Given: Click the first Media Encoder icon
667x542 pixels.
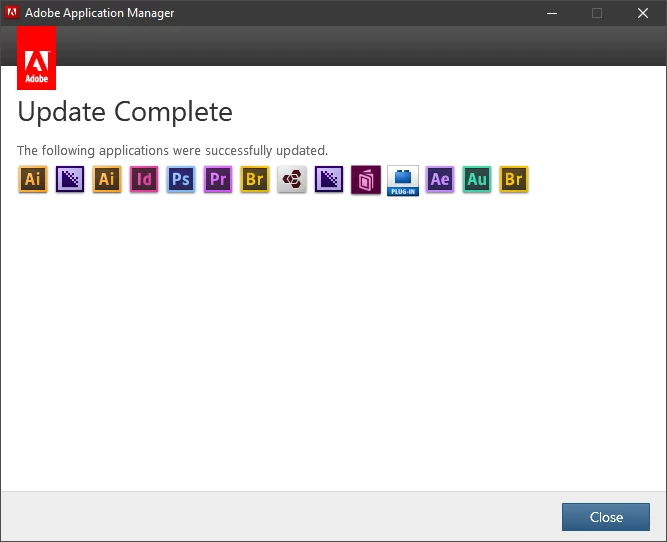Looking at the screenshot, I should (70, 179).
